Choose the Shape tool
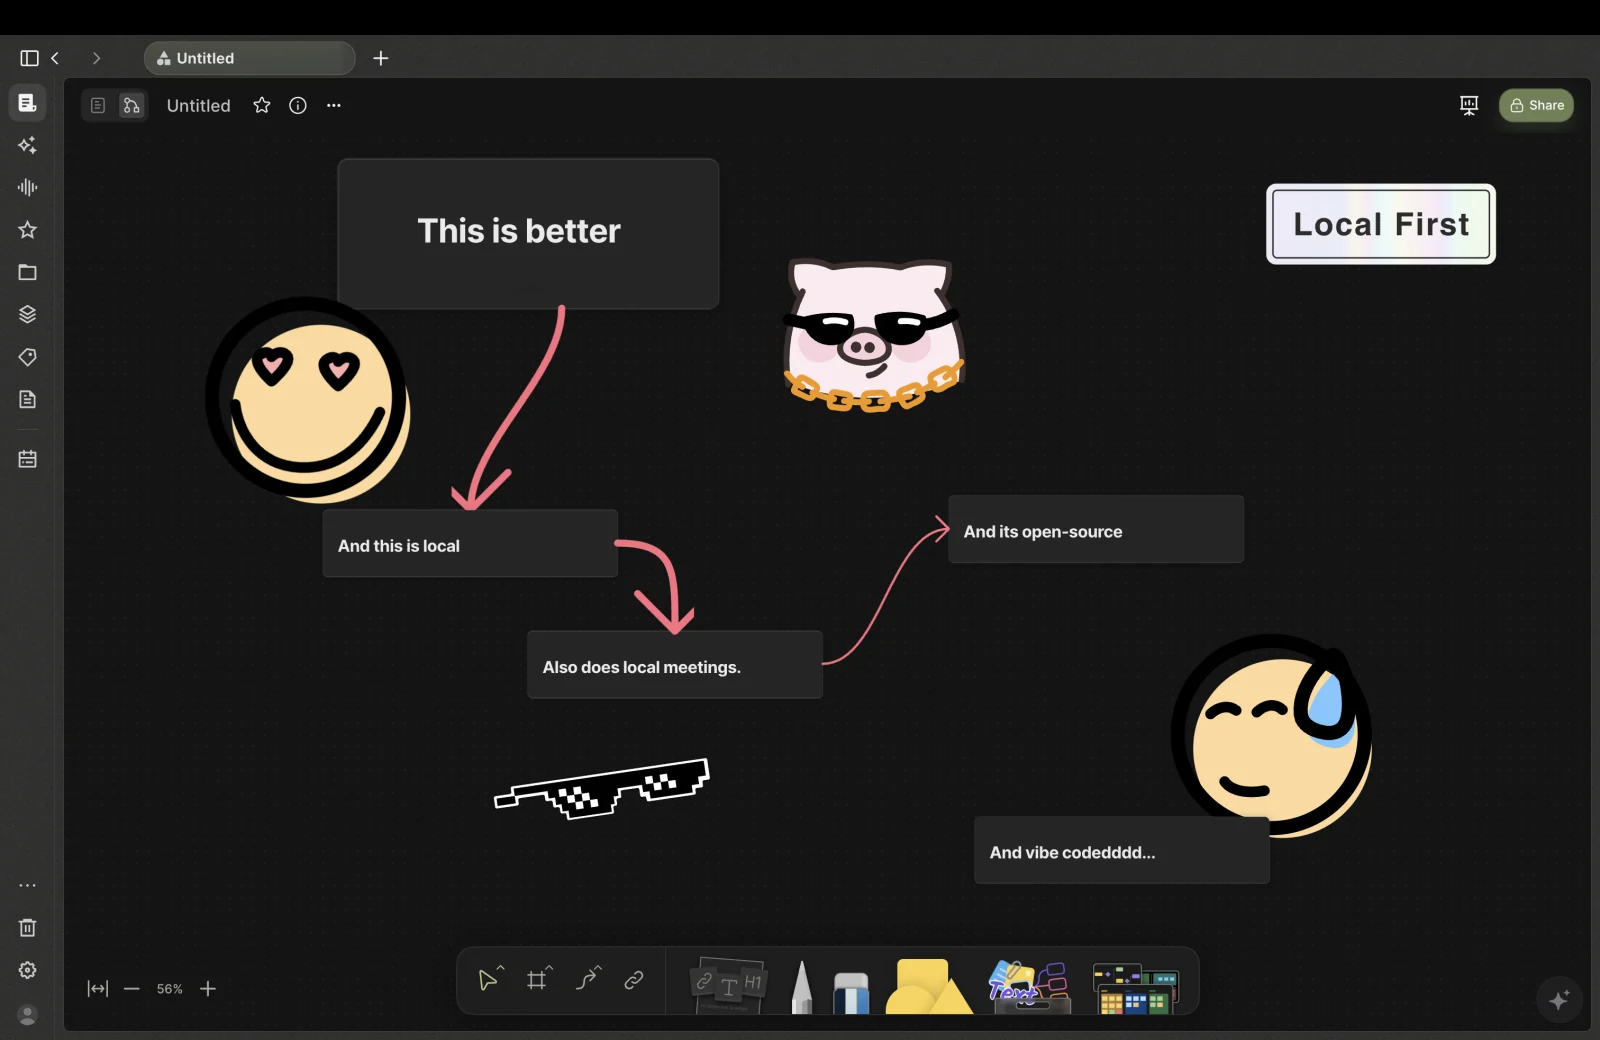This screenshot has width=1600, height=1040. pos(928,986)
